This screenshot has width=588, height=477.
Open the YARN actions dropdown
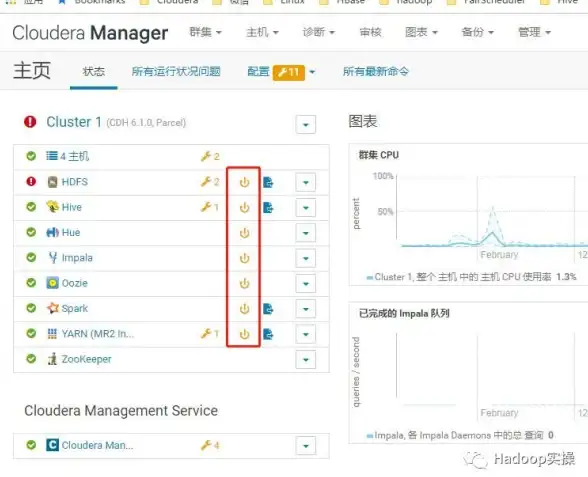pyautogui.click(x=306, y=334)
